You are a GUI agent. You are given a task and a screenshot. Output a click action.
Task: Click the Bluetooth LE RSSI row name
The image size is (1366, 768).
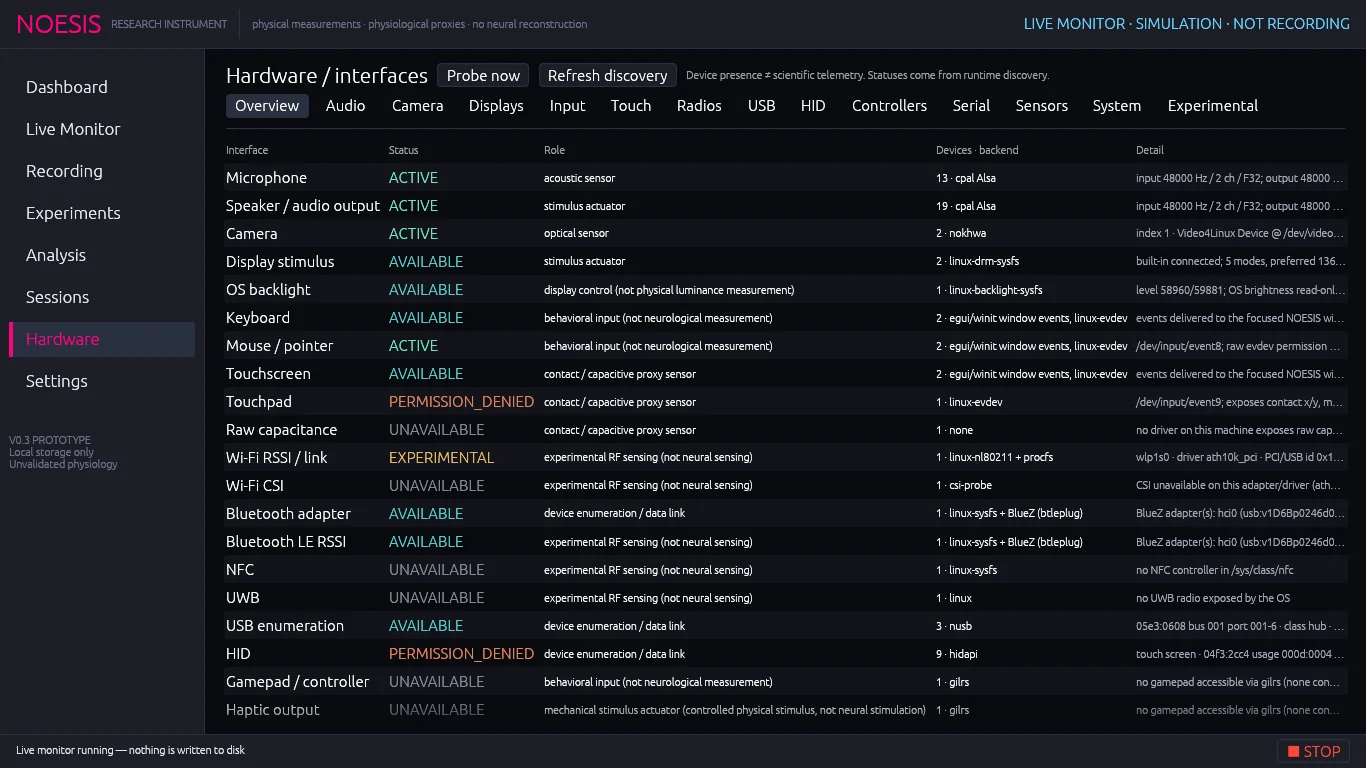286,542
